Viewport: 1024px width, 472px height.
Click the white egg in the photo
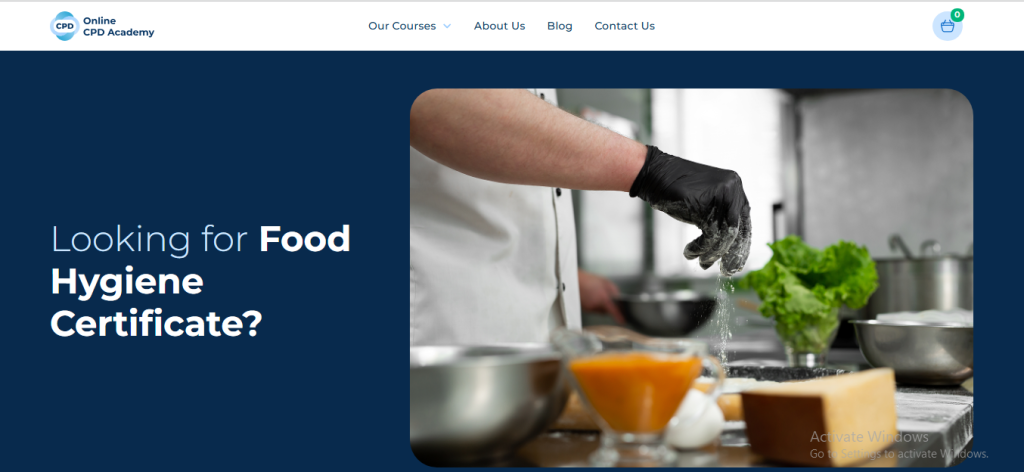click(695, 420)
